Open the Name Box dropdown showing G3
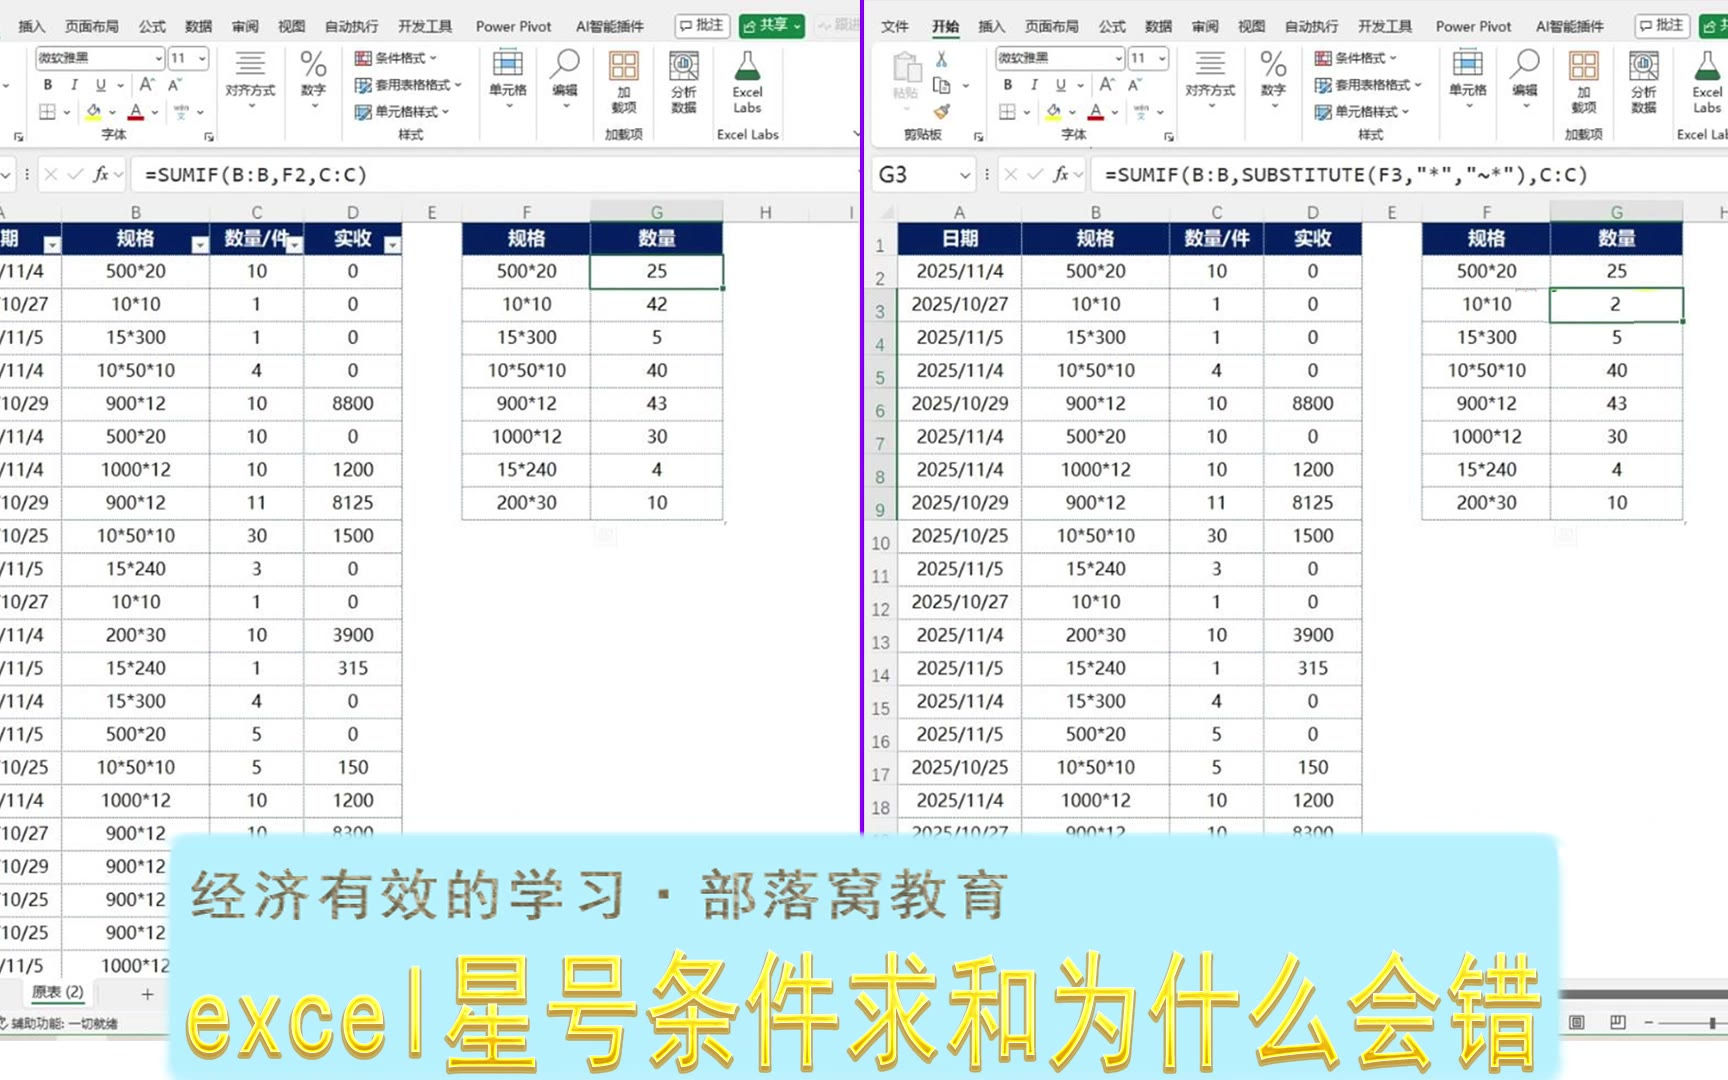 pyautogui.click(x=965, y=175)
